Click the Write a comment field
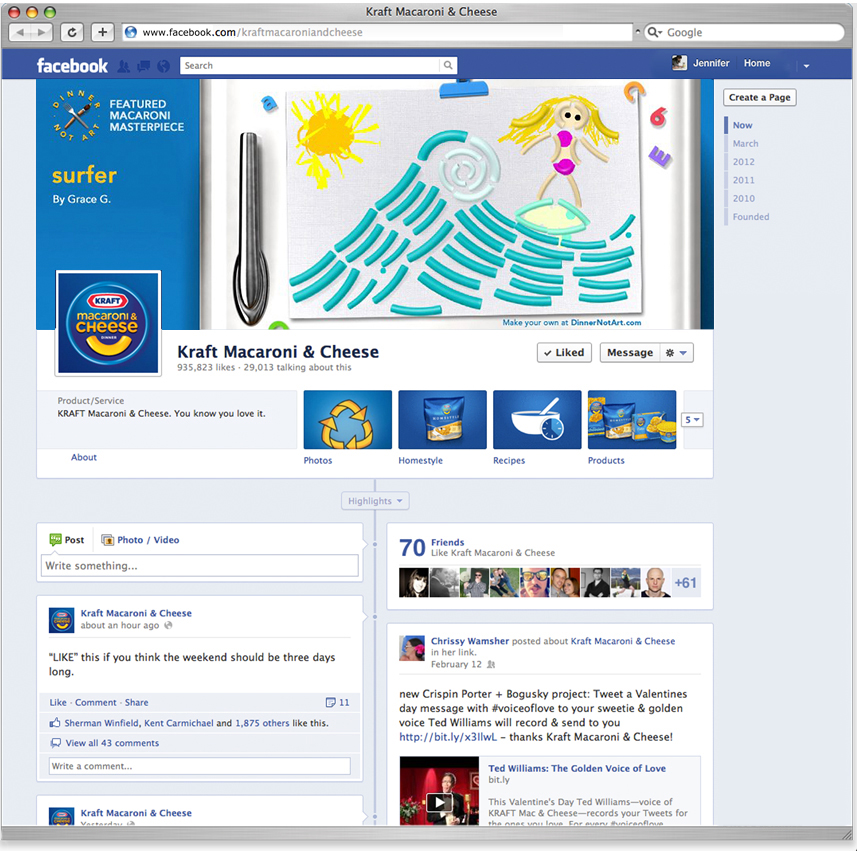 [x=199, y=766]
